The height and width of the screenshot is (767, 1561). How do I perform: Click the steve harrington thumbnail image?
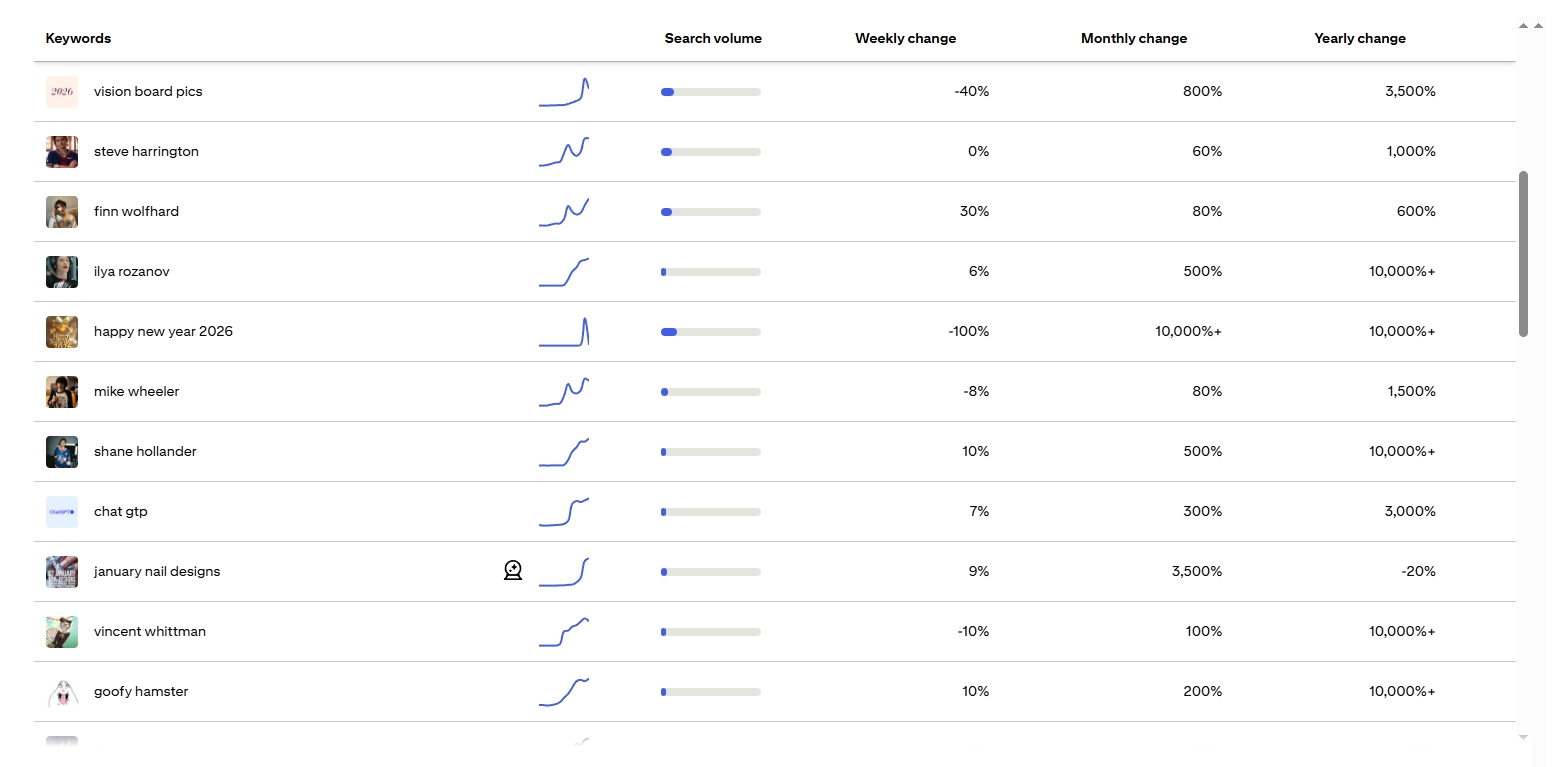(x=62, y=152)
